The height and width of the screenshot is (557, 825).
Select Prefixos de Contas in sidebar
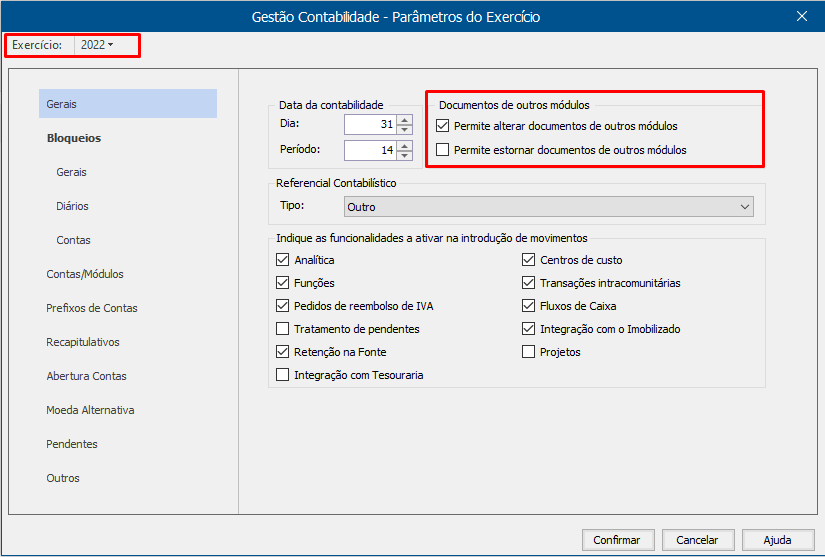click(x=92, y=308)
